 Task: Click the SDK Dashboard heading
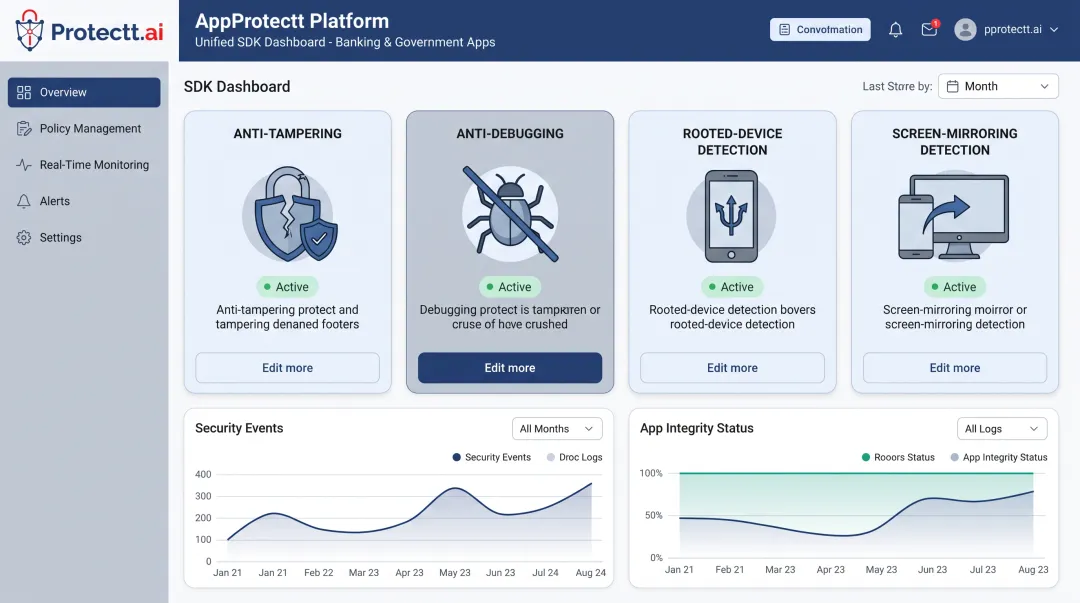pos(237,87)
